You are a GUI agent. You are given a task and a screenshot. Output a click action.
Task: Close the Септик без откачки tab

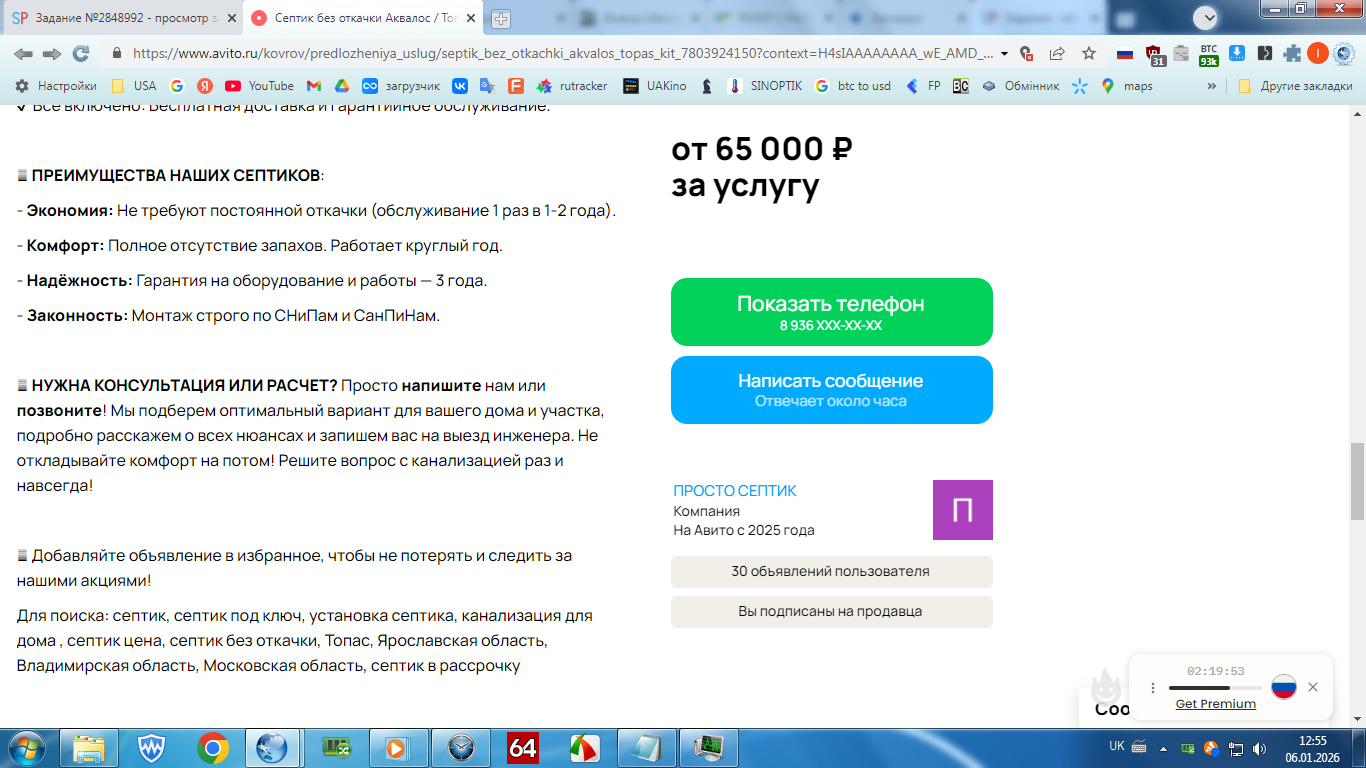[471, 18]
